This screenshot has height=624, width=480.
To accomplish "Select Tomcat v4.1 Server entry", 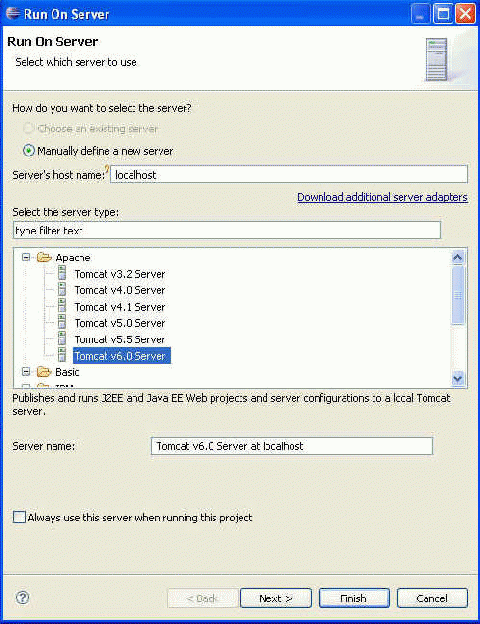I will [x=119, y=307].
